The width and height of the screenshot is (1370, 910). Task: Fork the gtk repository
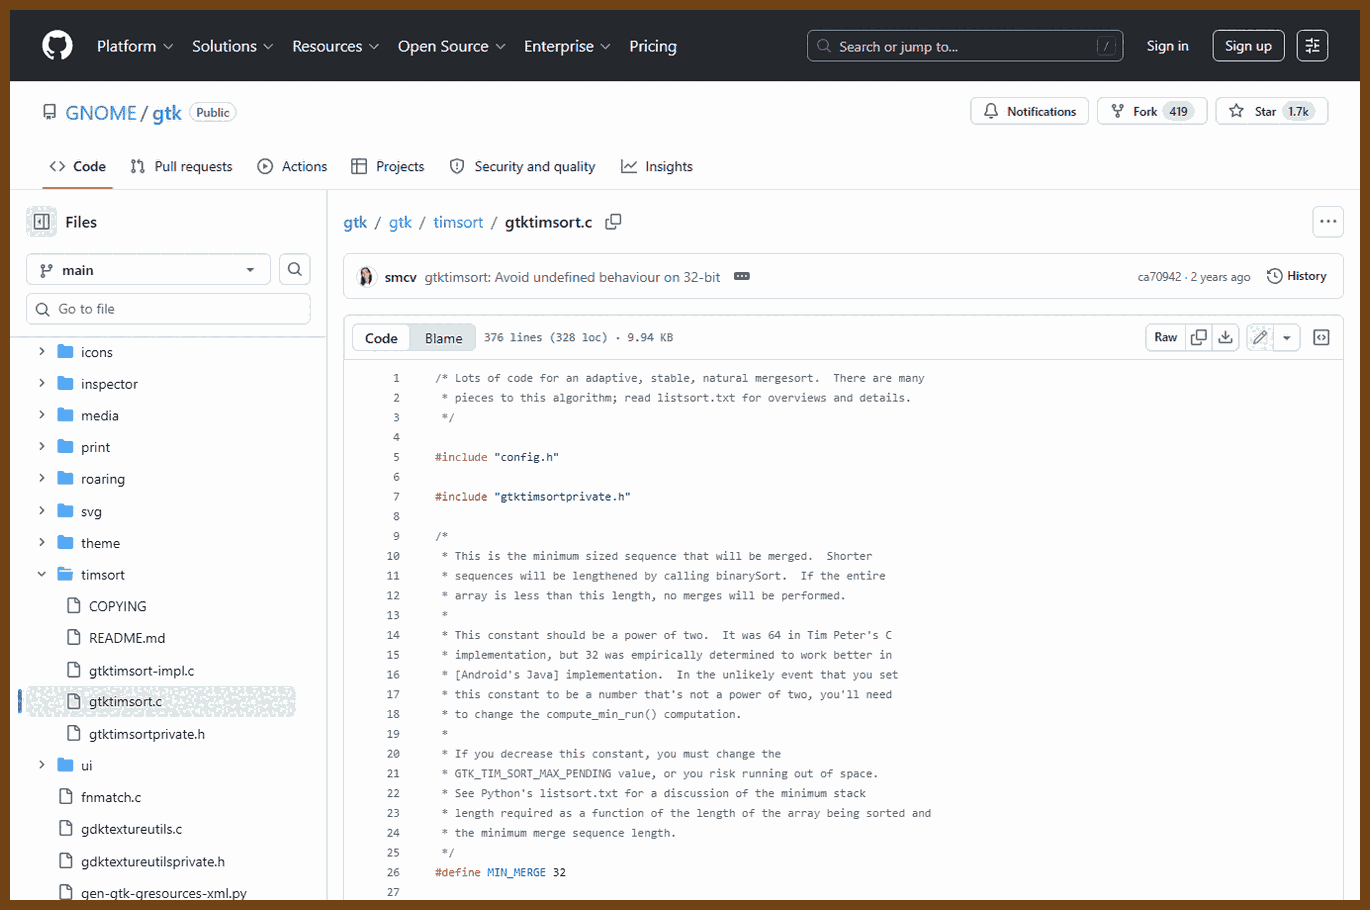click(x=1152, y=112)
